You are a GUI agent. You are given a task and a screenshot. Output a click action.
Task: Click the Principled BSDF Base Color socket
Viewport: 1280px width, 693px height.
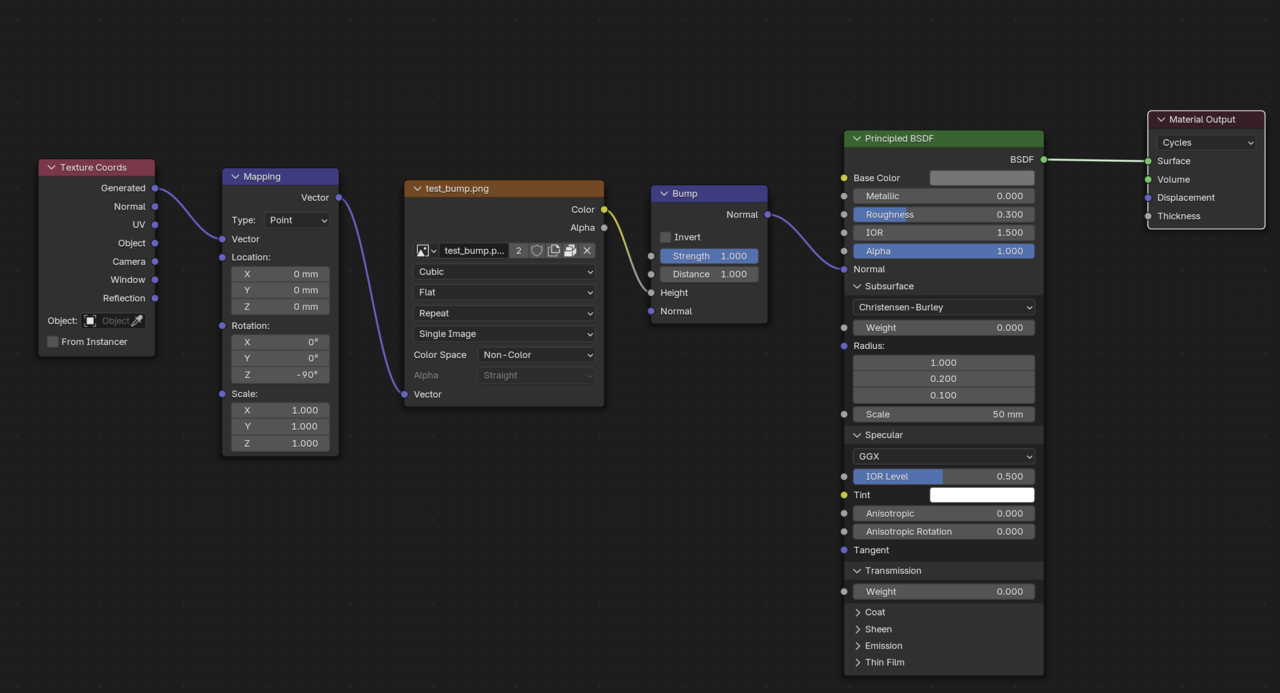(844, 178)
